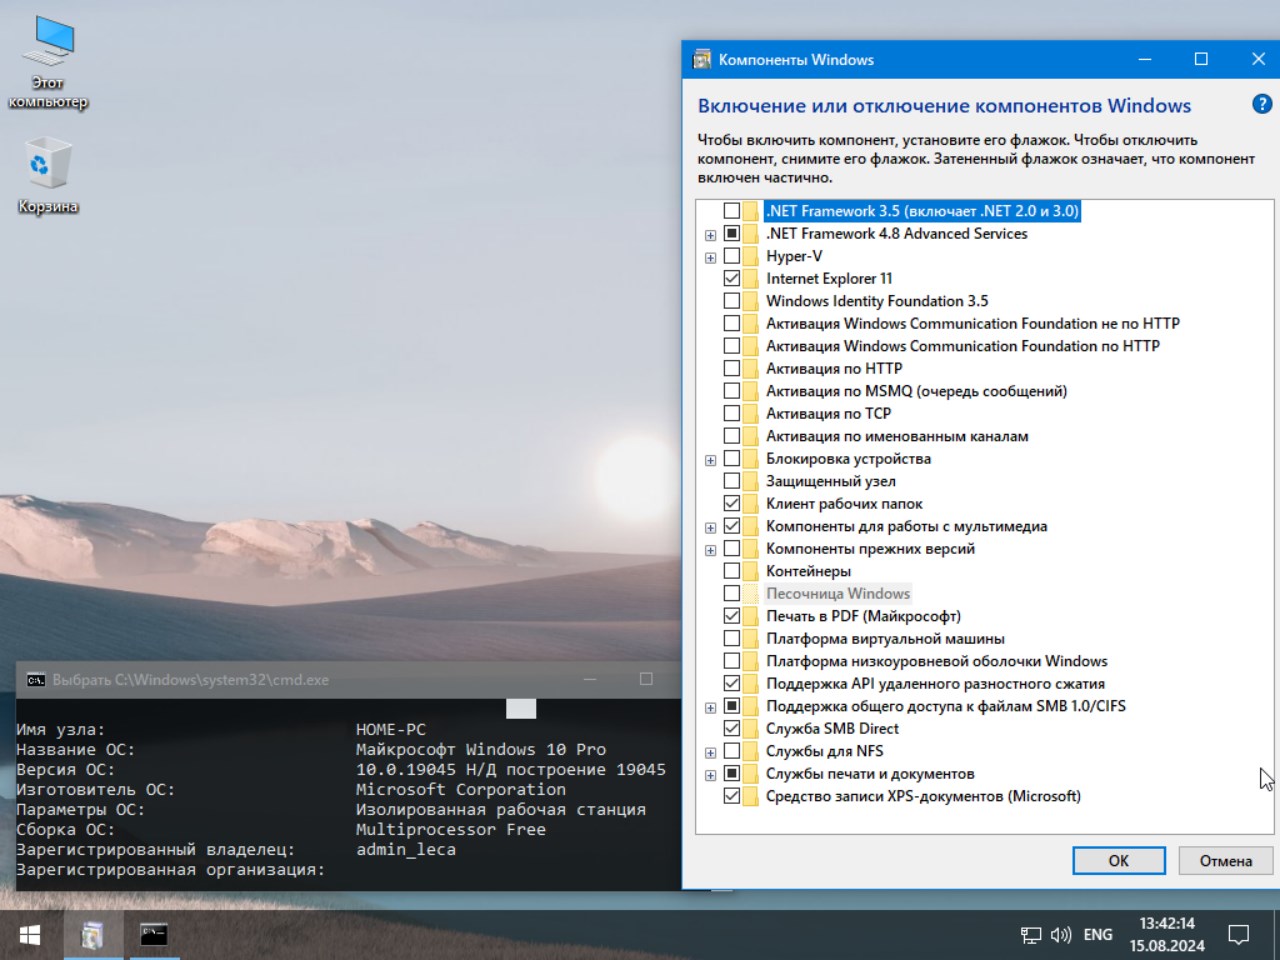Select the Корзина recycle bin desktop icon

click(48, 176)
